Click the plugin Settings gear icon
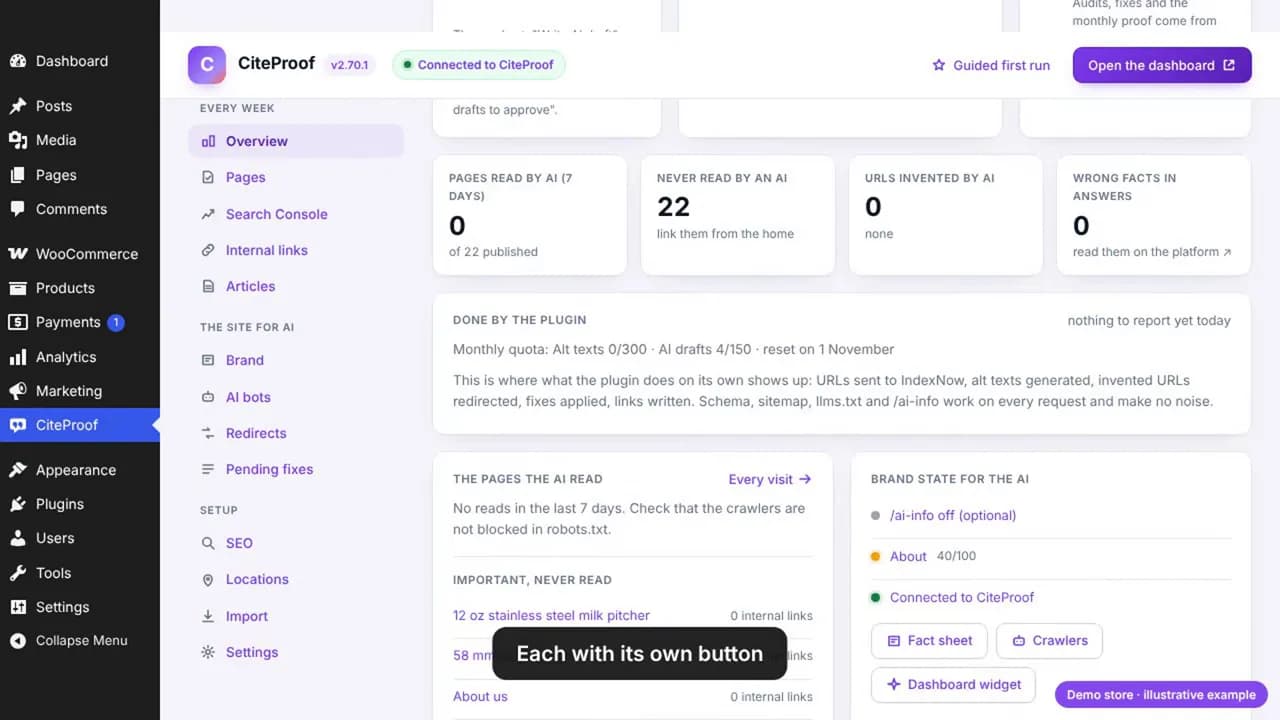Image resolution: width=1280 pixels, height=720 pixels. click(x=208, y=652)
